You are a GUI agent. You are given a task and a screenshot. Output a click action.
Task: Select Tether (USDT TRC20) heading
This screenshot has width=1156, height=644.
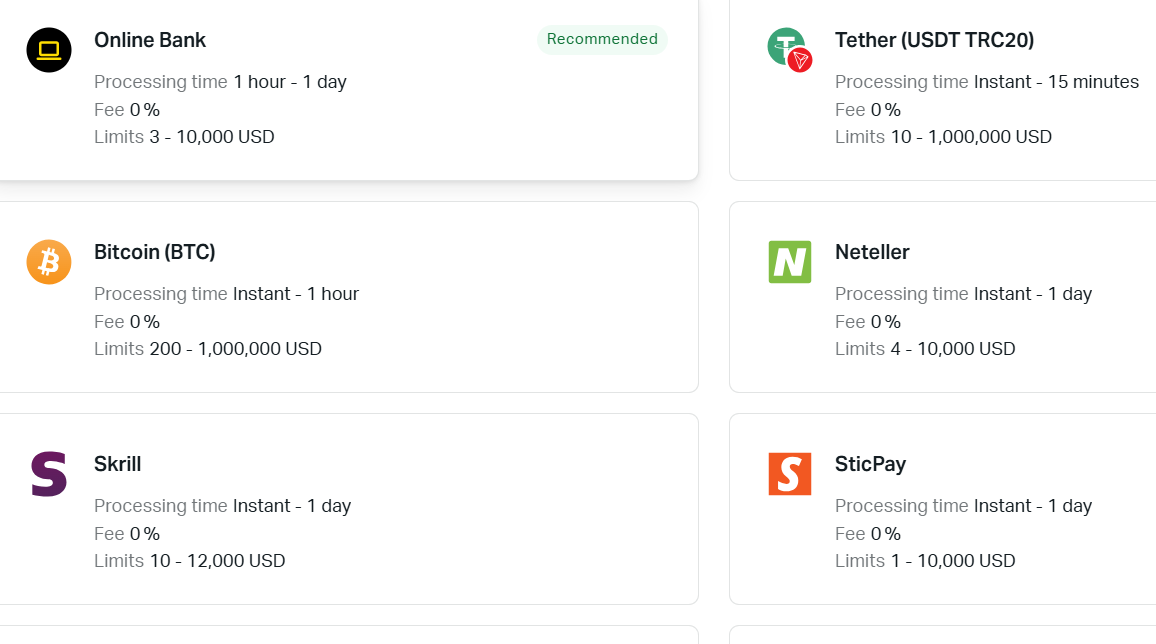tap(934, 40)
